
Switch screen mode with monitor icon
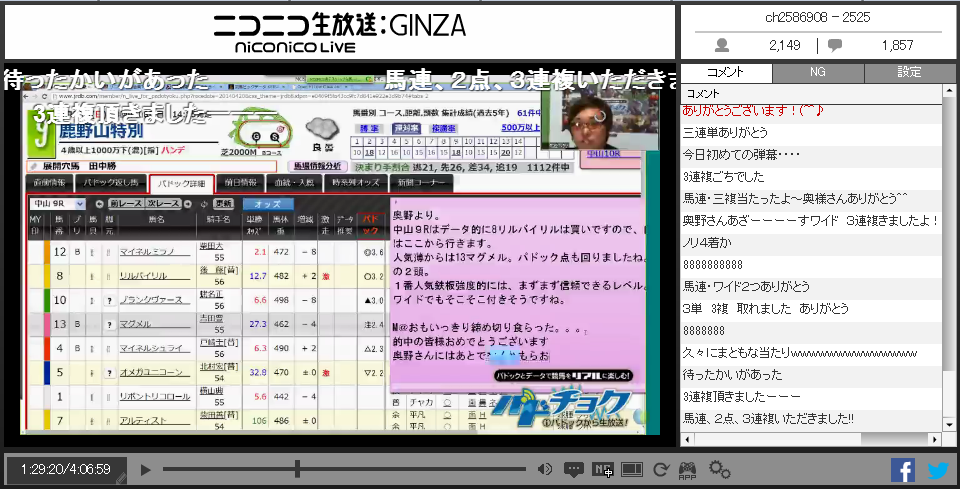point(631,470)
